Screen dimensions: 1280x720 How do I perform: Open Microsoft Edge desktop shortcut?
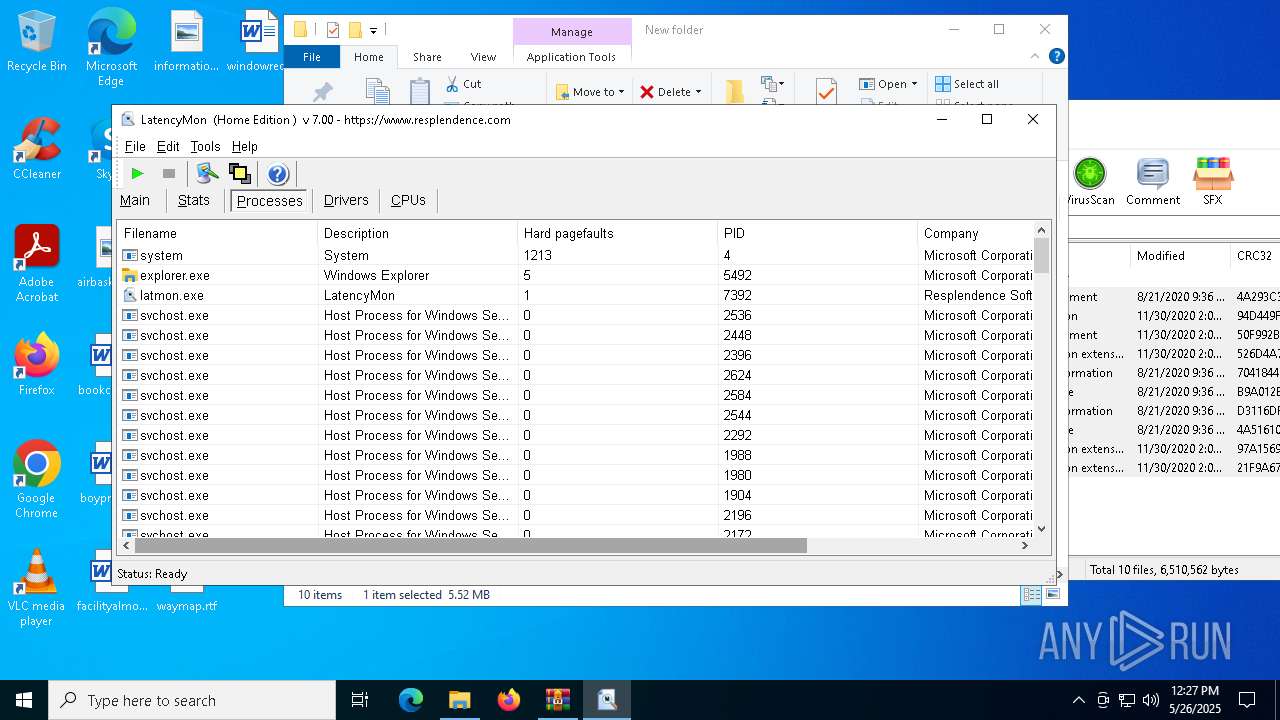tap(111, 48)
